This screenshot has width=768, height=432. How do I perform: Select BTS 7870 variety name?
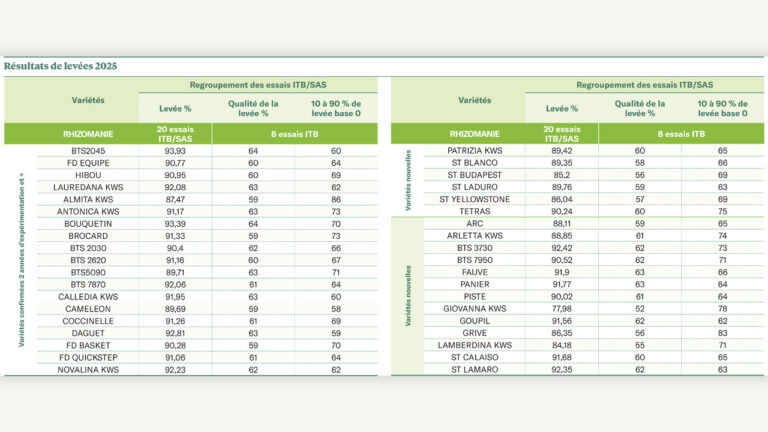(88, 285)
